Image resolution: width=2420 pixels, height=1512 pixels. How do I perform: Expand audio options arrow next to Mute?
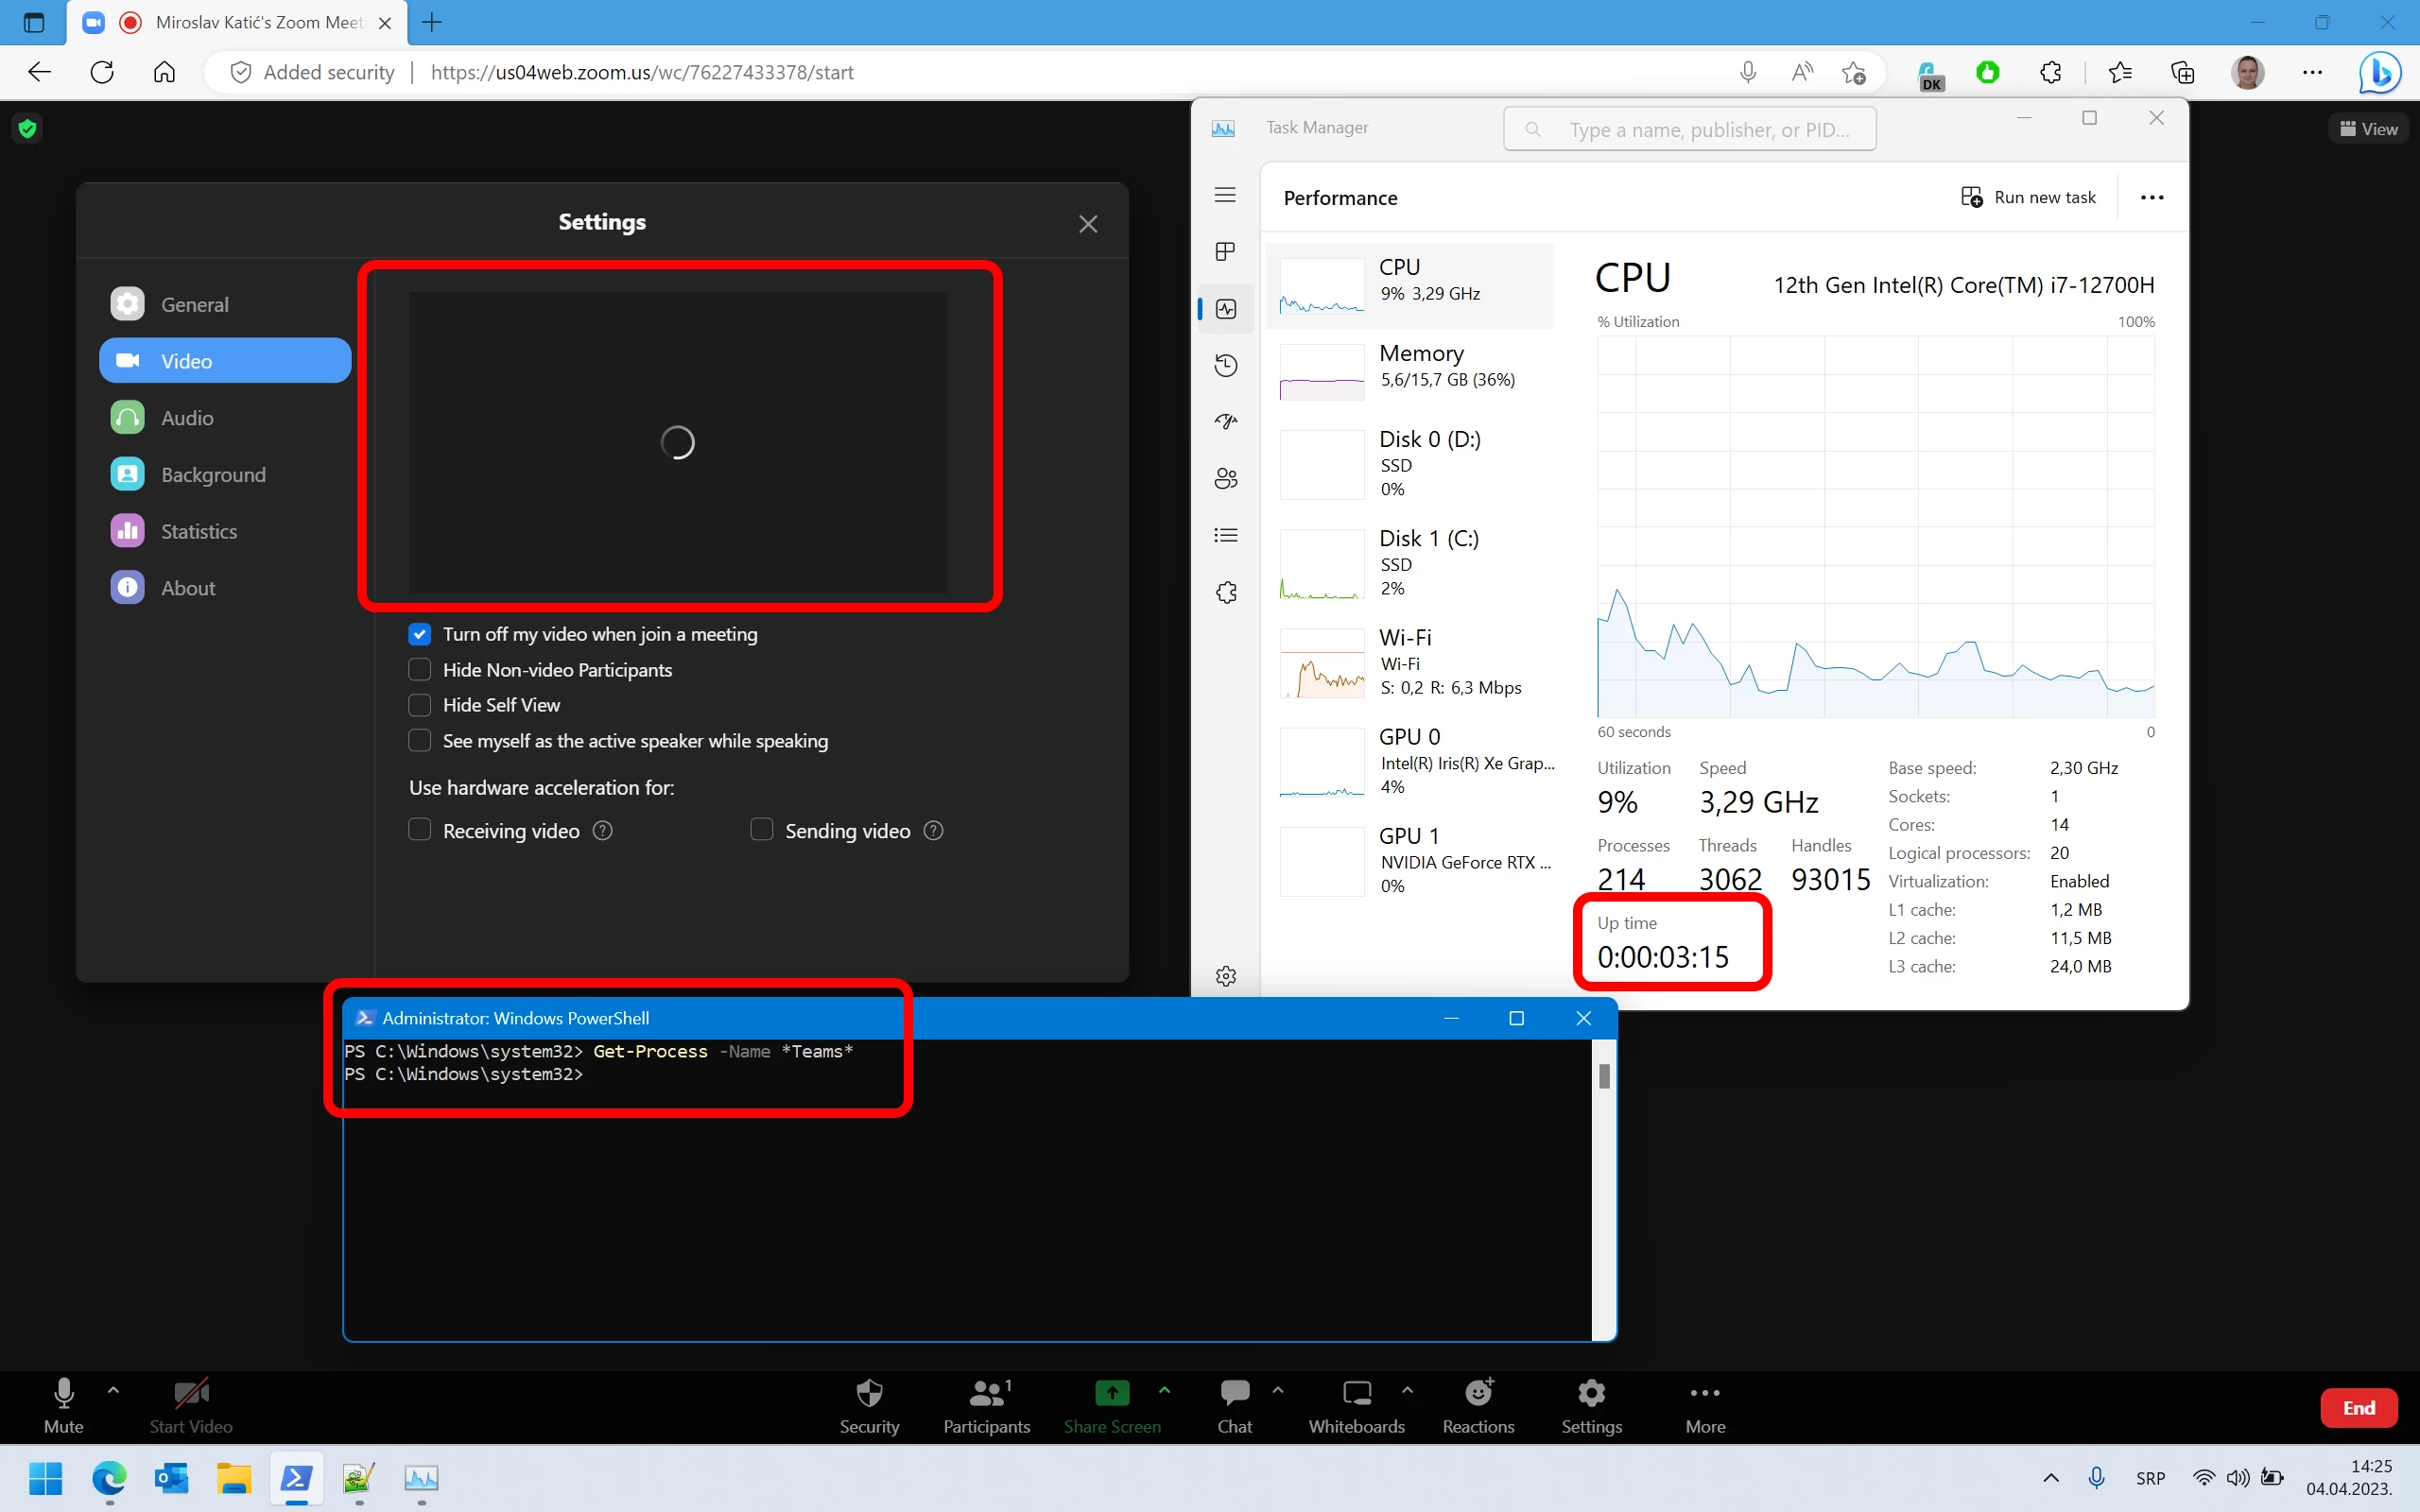point(113,1390)
